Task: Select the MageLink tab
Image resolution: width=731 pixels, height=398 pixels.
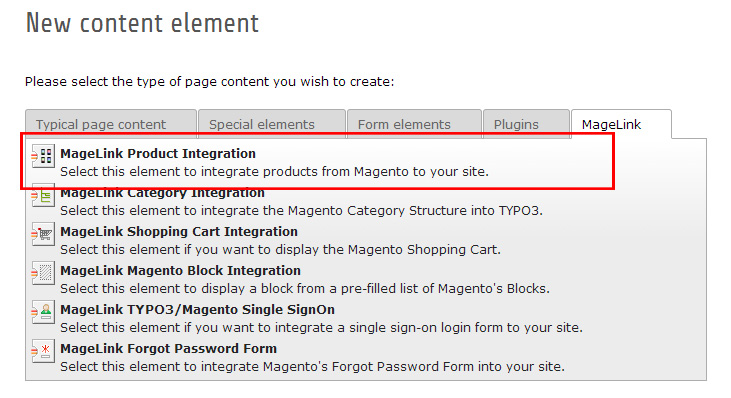Action: 621,124
